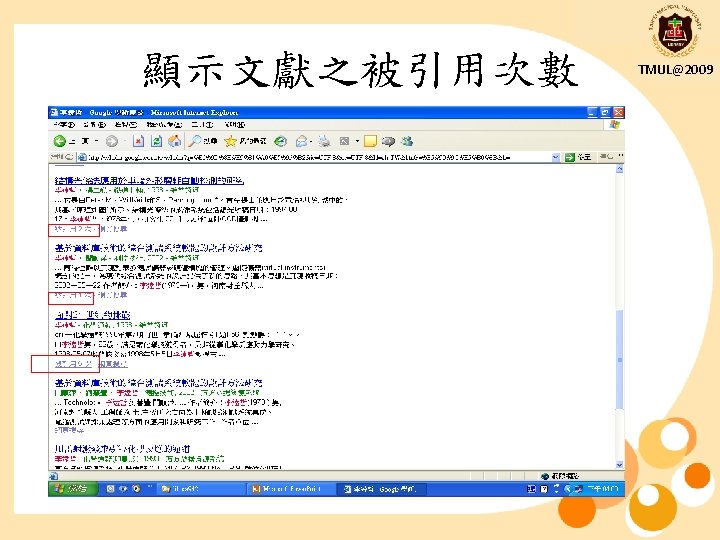The image size is (720, 540).
Task: Click the related articles link under first result
Action: click(x=113, y=229)
